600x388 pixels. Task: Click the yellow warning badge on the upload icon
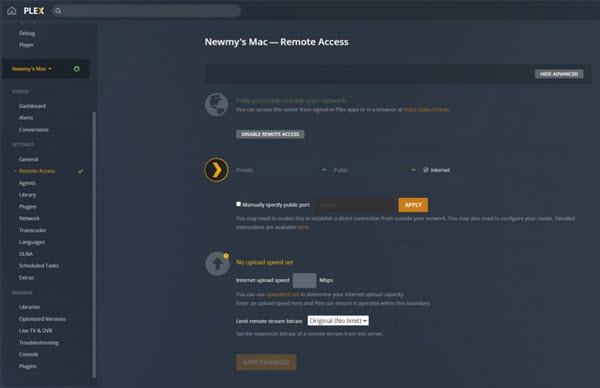tap(226, 256)
